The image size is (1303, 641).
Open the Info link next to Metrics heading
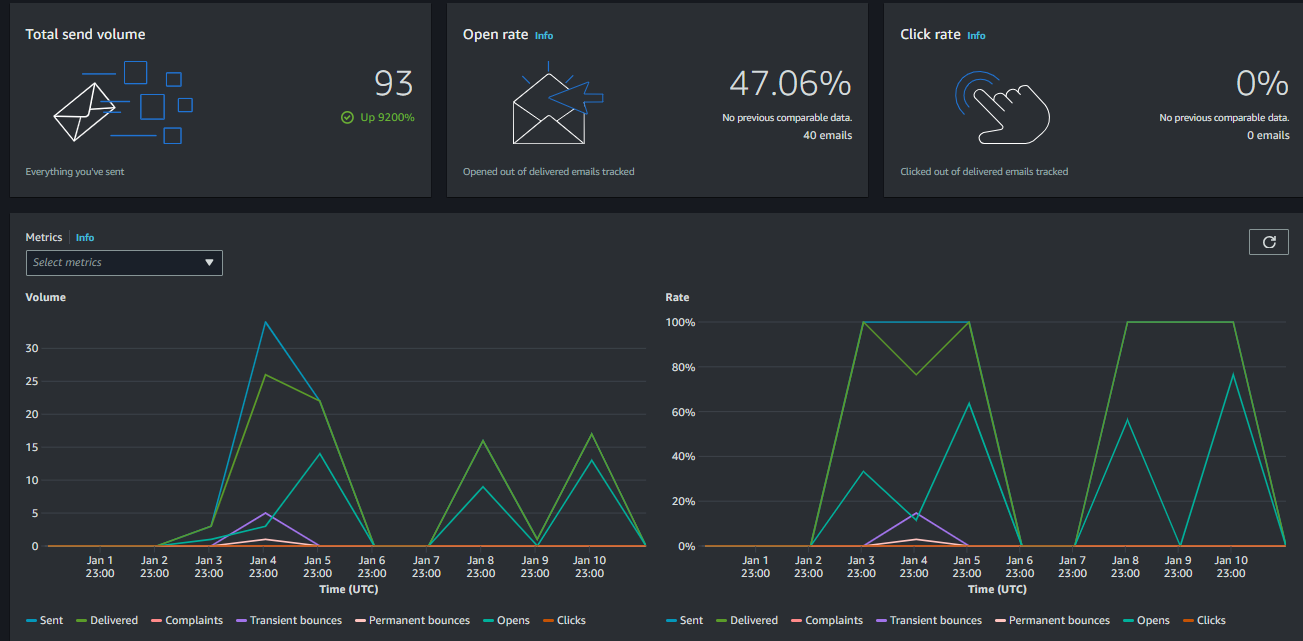point(84,237)
